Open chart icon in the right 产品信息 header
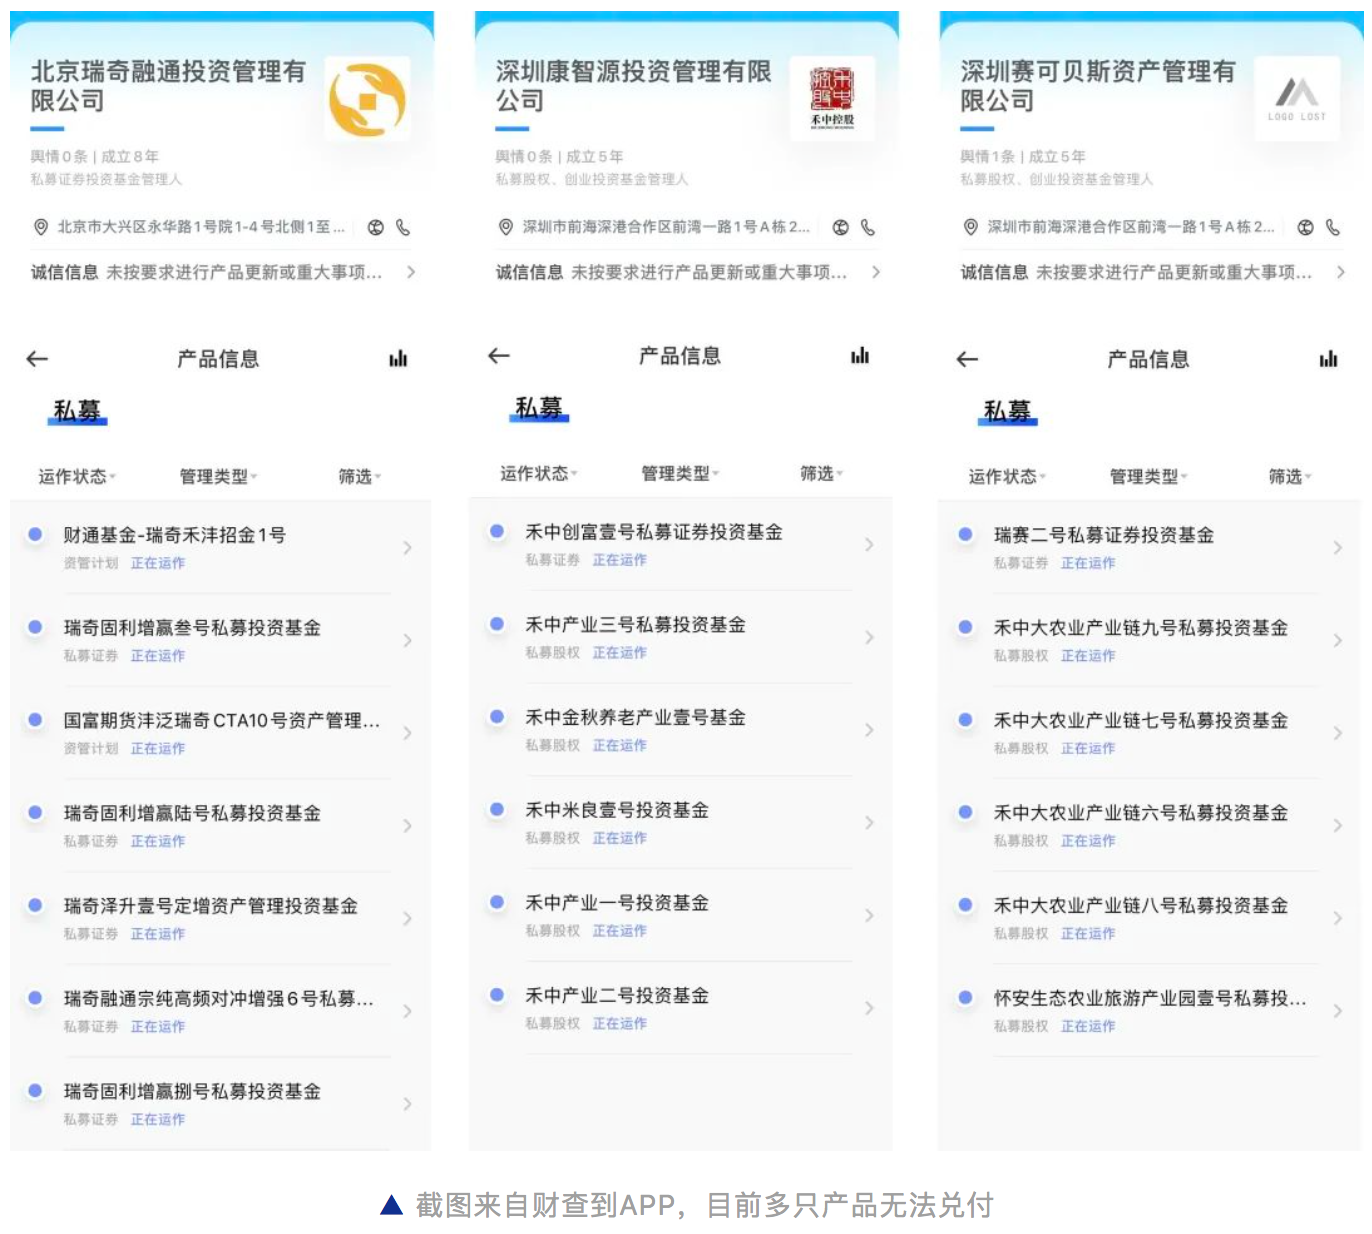 coord(1328,358)
